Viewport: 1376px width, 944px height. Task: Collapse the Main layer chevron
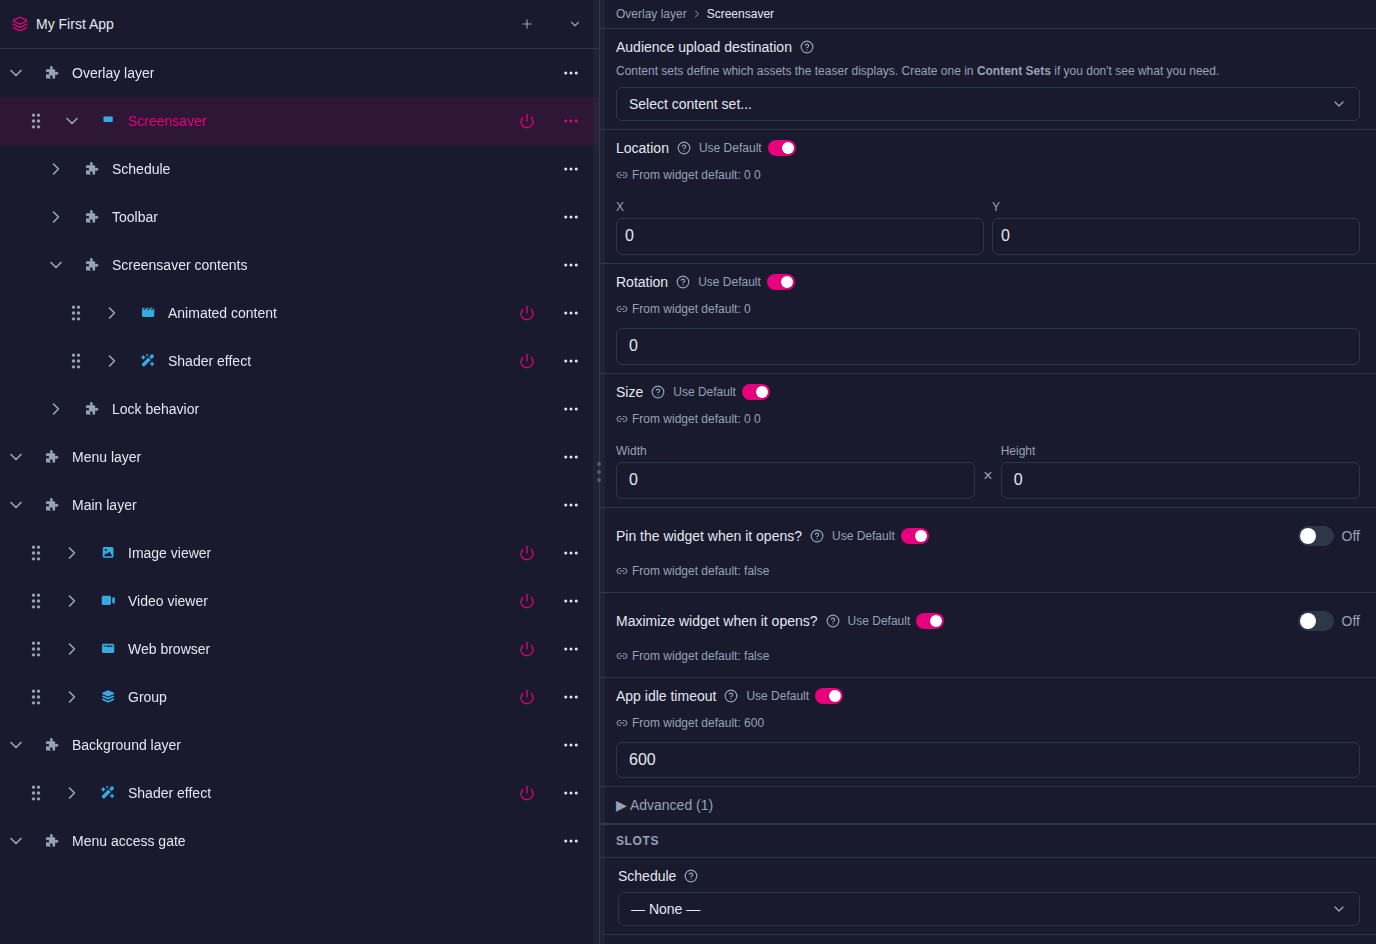pyautogui.click(x=16, y=505)
